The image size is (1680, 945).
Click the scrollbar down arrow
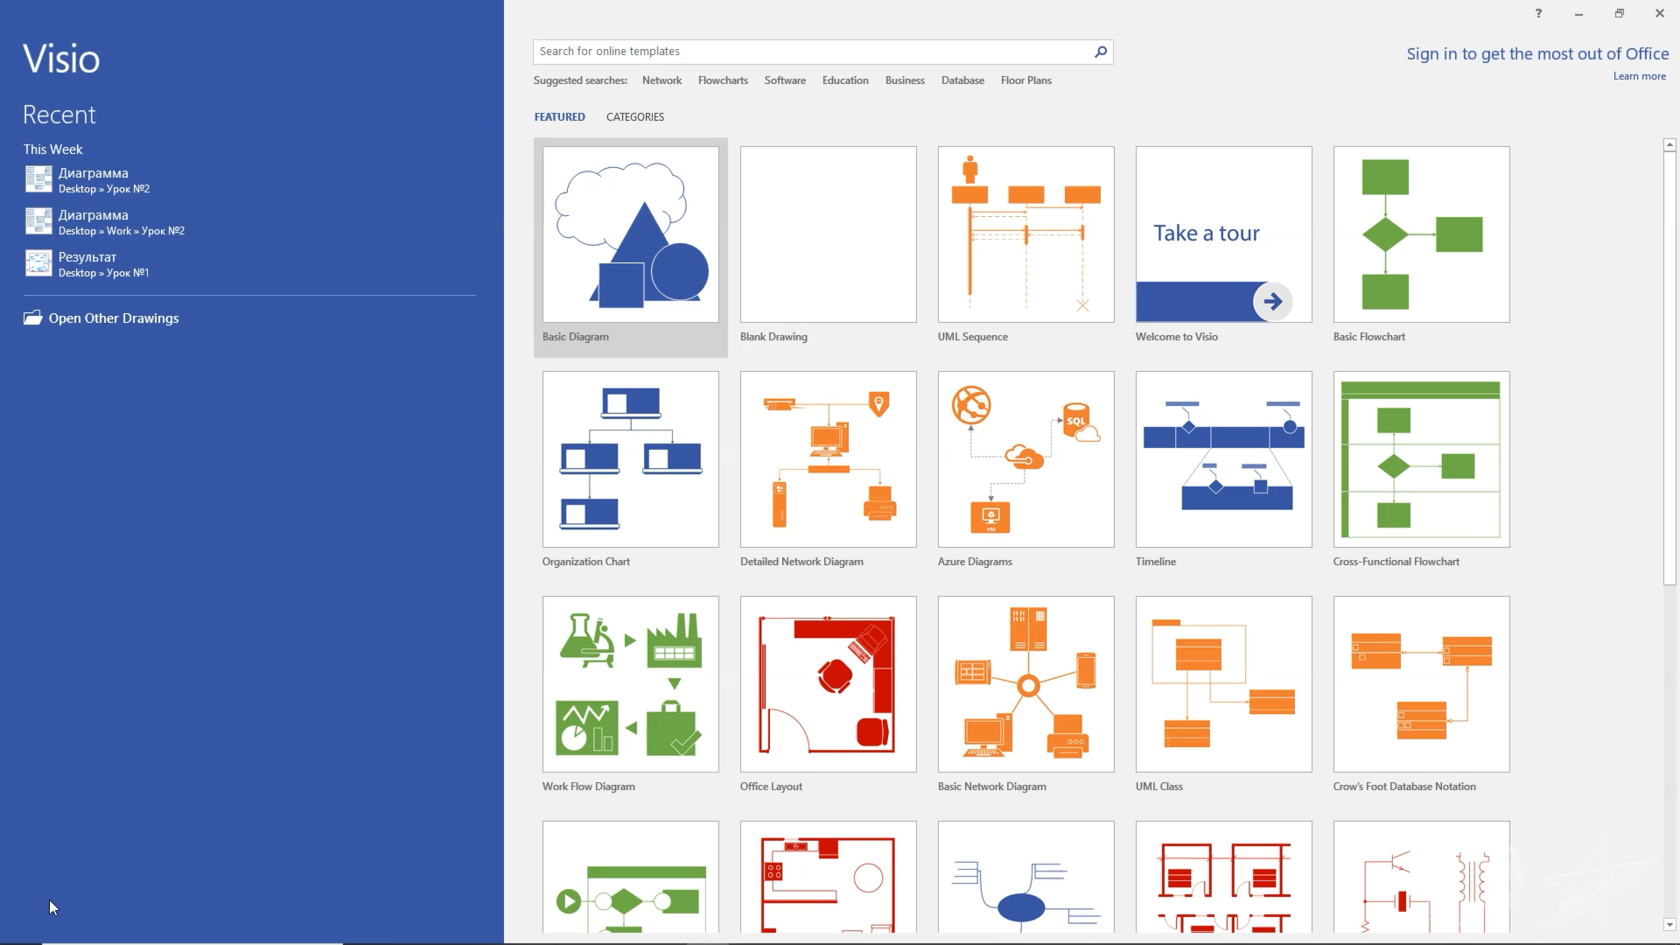pyautogui.click(x=1669, y=925)
